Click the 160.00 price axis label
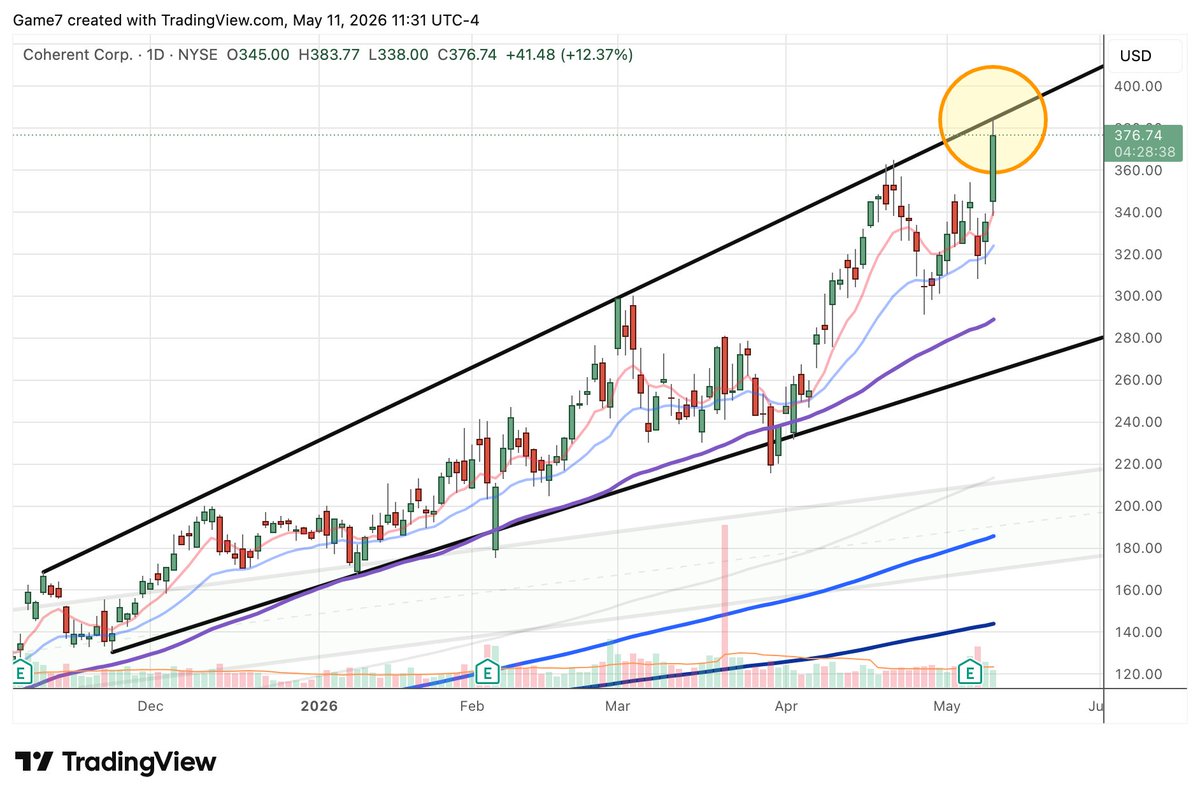The width and height of the screenshot is (1200, 800). [1138, 591]
